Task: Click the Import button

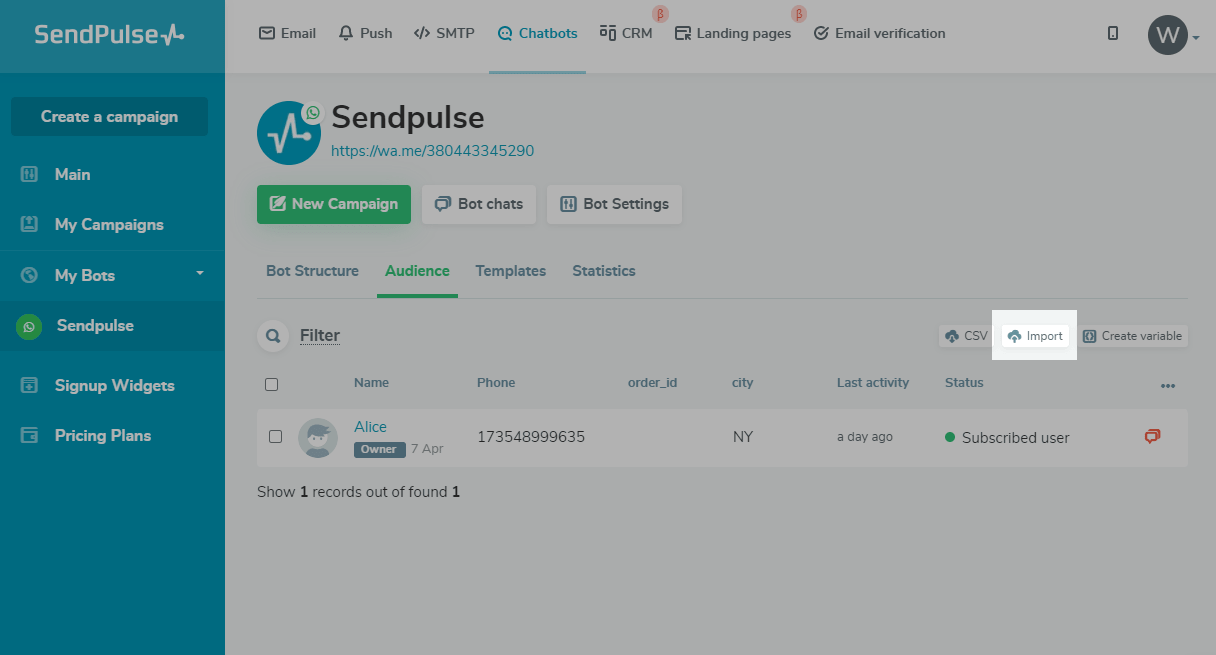Action: click(1035, 336)
